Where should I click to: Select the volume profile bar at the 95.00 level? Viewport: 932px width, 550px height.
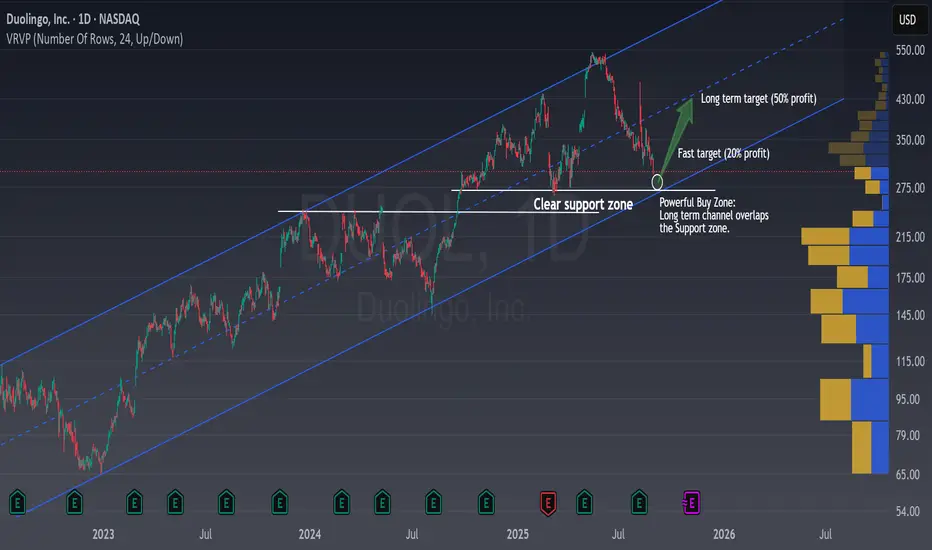854,400
